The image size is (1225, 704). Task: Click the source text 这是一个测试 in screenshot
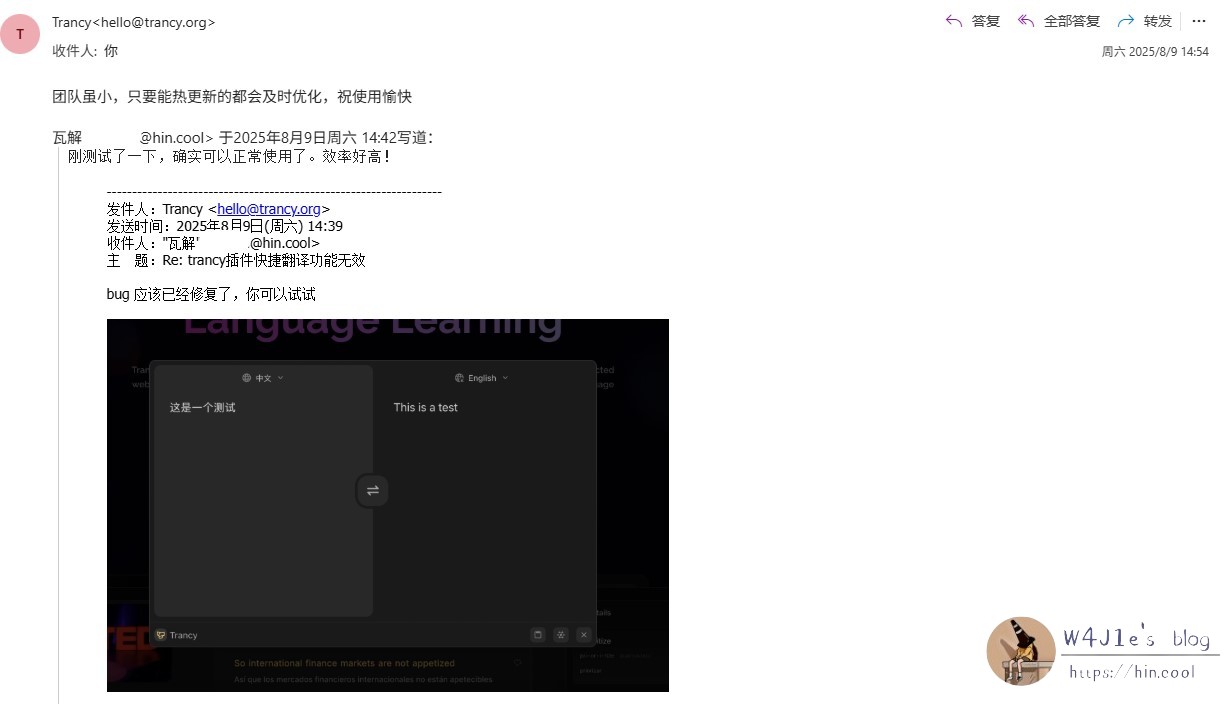(202, 407)
